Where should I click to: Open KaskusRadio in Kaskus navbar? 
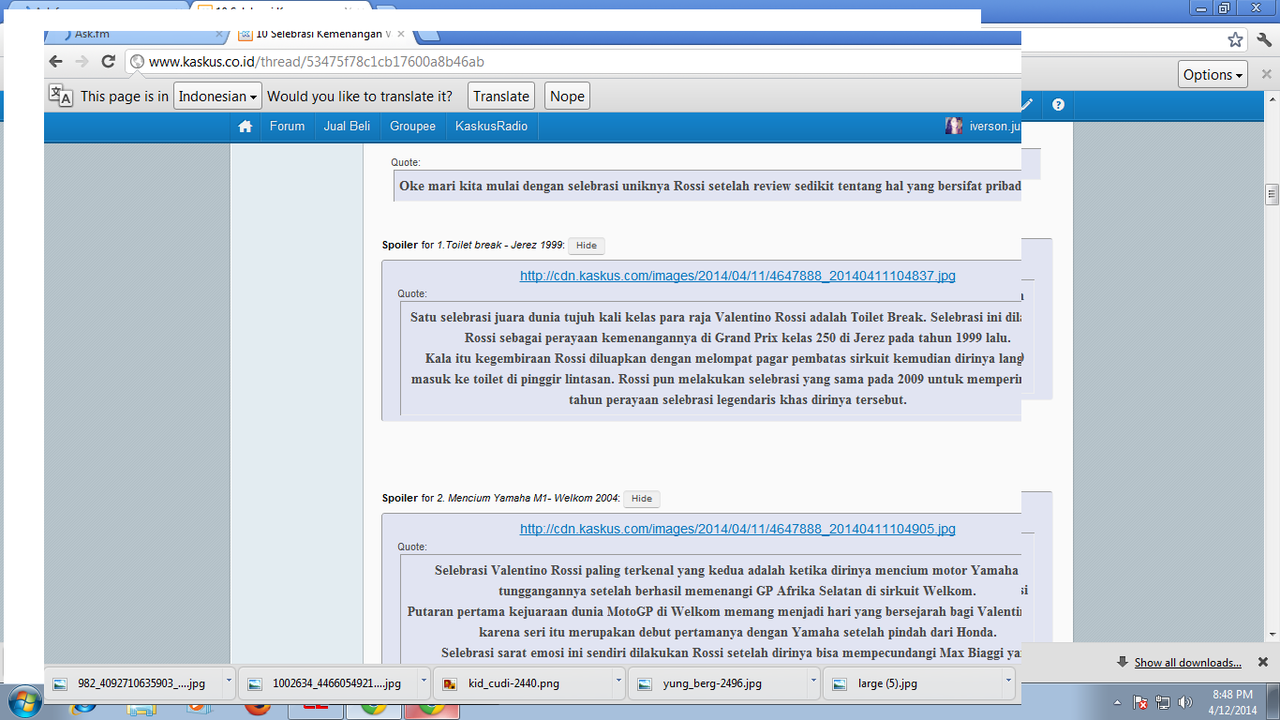point(491,126)
